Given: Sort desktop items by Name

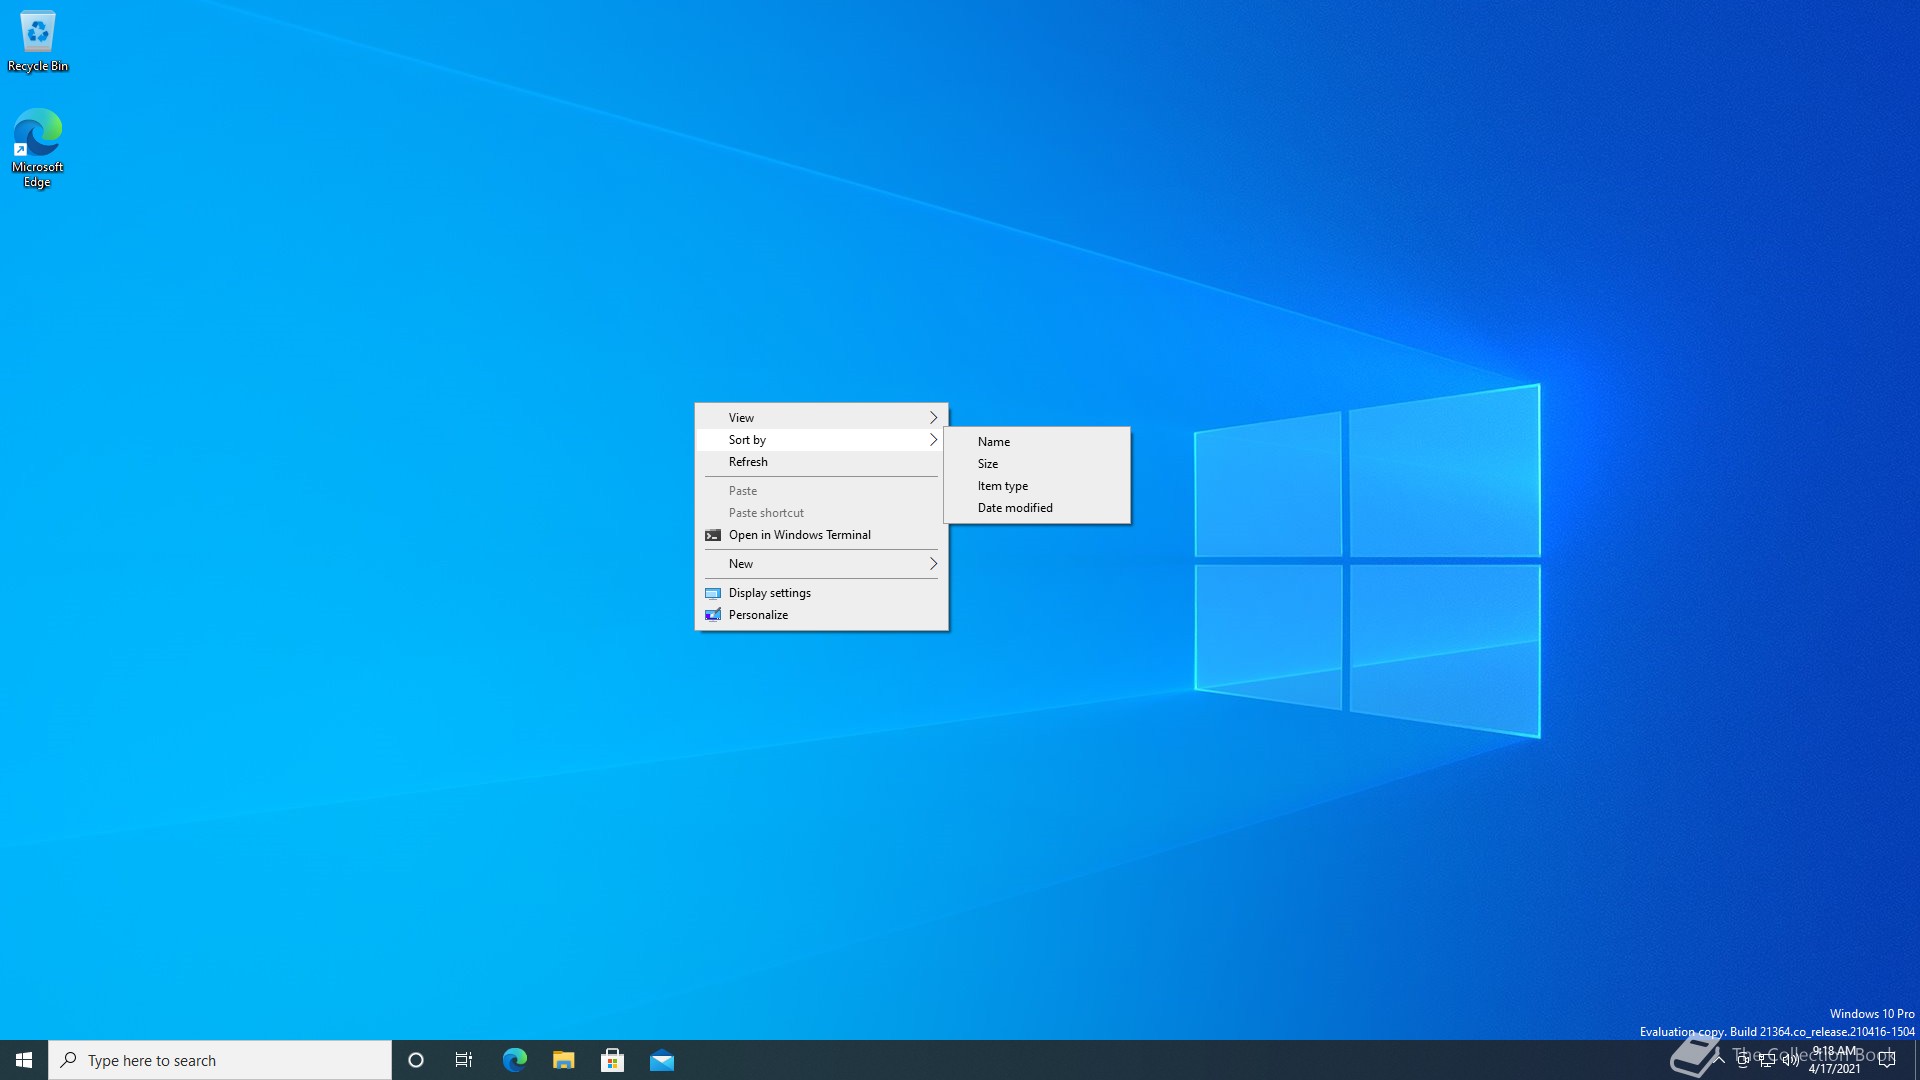Looking at the screenshot, I should (994, 442).
